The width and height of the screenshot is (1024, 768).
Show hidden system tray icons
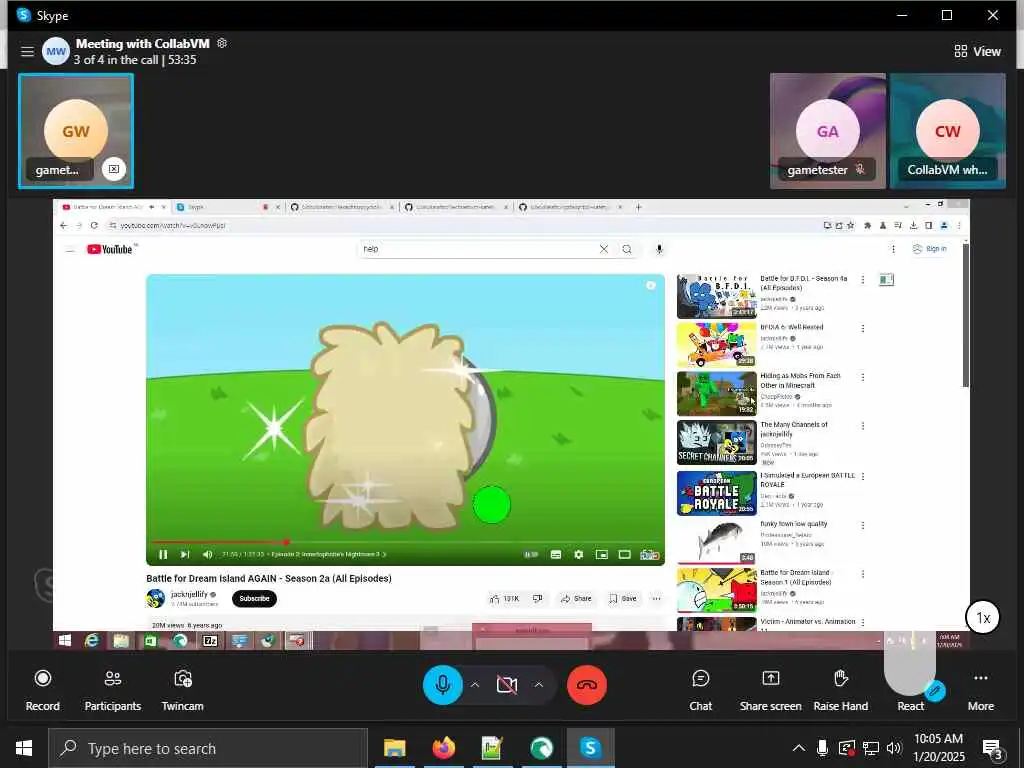coord(798,748)
